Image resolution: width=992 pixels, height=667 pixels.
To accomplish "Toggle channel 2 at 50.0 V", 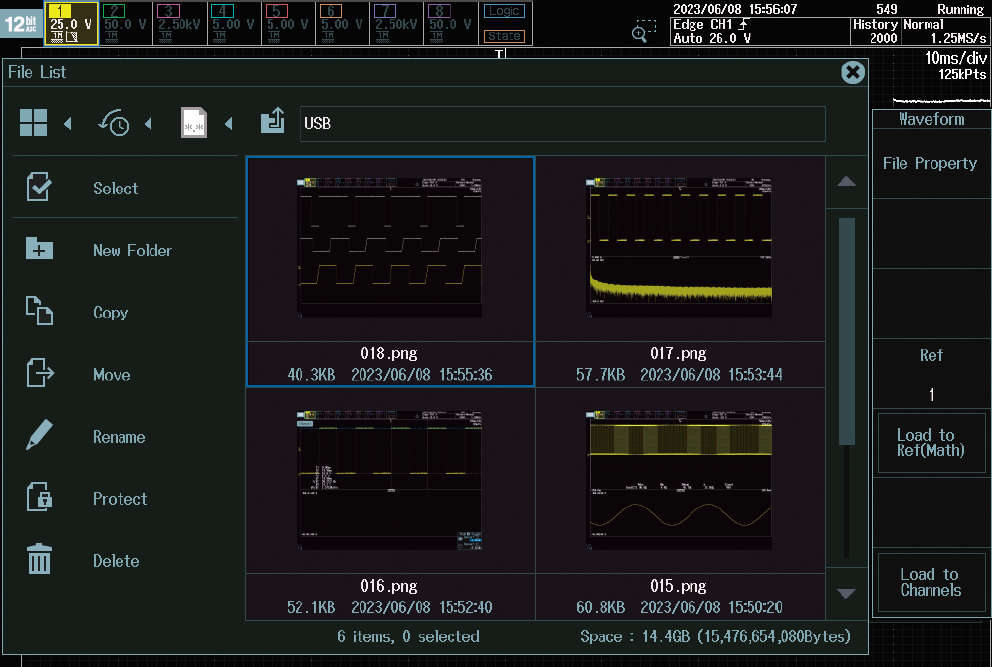I will pyautogui.click(x=125, y=23).
